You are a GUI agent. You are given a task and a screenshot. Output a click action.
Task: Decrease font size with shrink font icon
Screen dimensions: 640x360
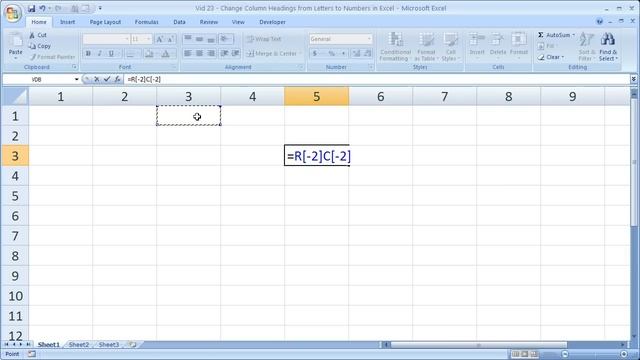(x=170, y=39)
